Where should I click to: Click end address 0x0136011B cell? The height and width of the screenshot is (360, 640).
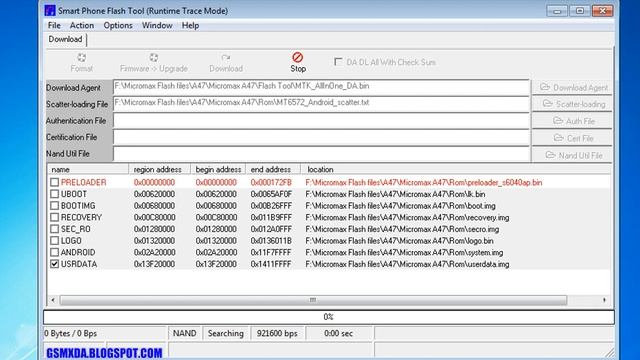(271, 241)
